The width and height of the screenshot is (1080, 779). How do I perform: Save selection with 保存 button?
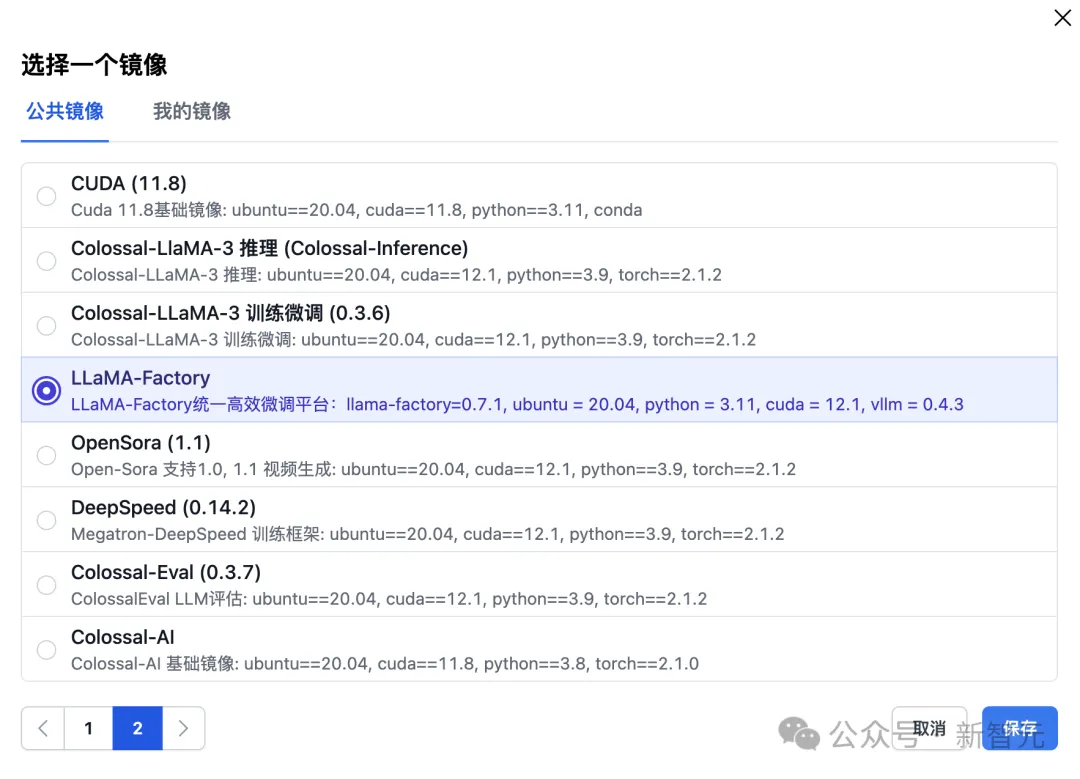1019,728
